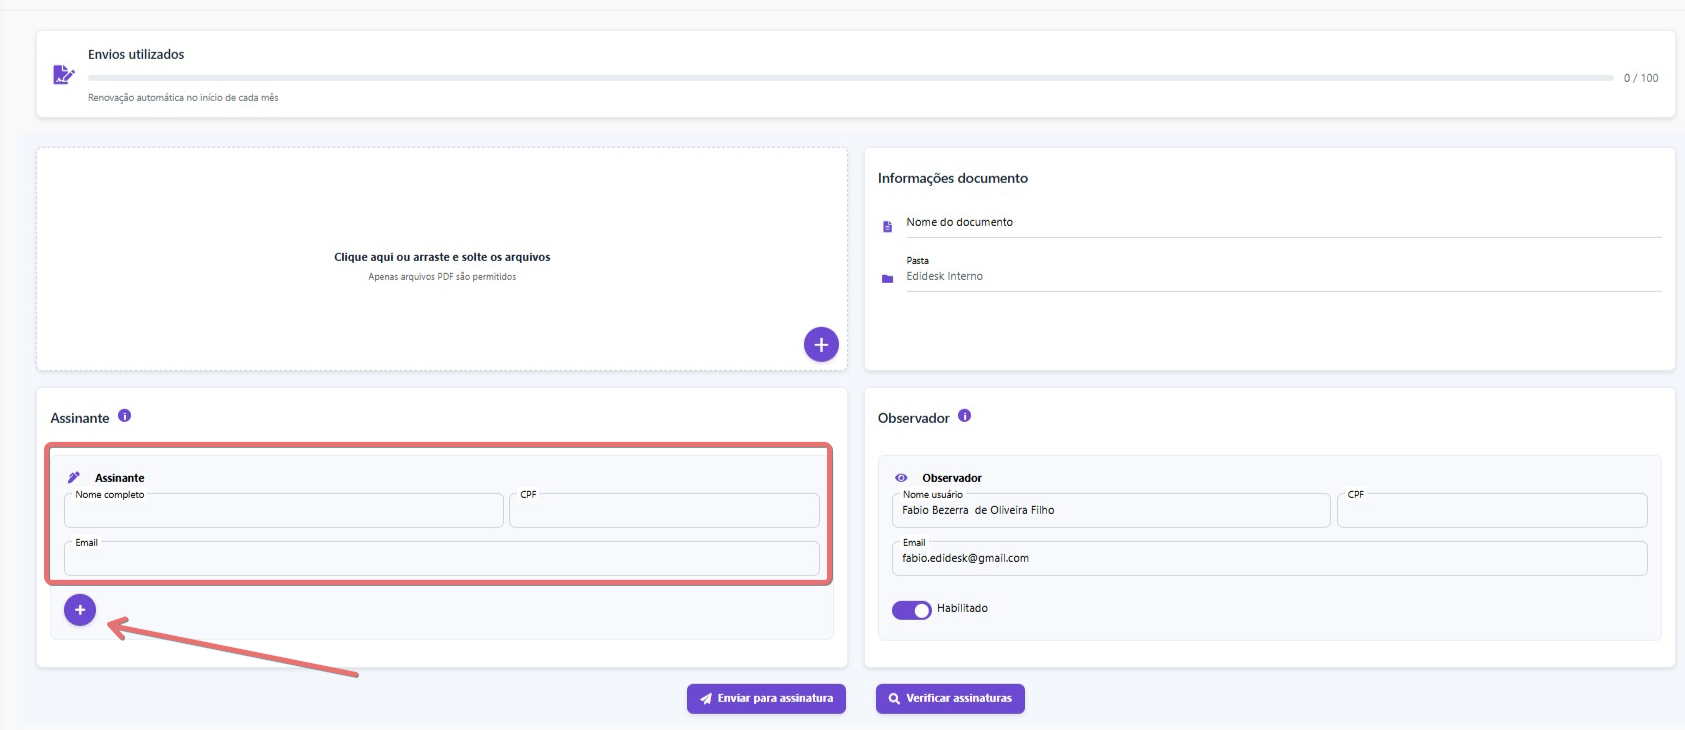Click the observer CPF field
Screen dimensions: 1685x730
1491,511
